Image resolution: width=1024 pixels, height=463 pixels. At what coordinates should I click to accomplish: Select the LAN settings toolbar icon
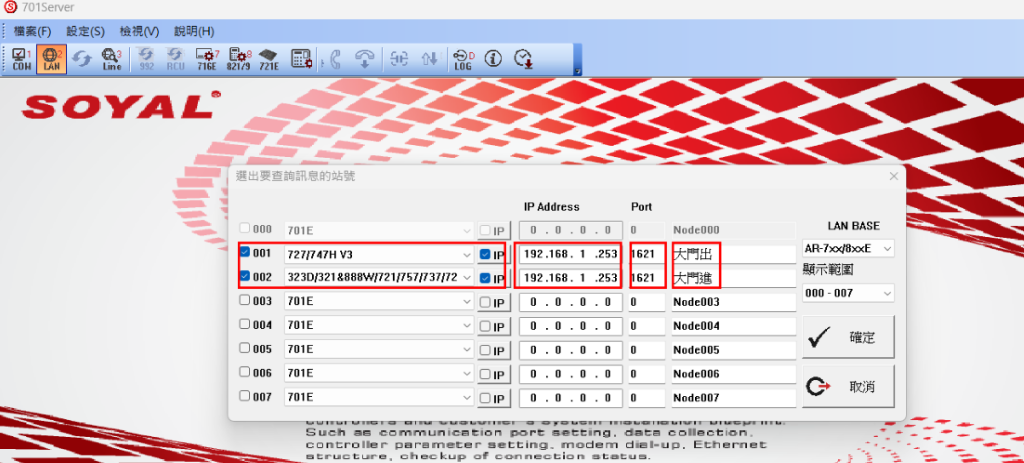[x=51, y=59]
